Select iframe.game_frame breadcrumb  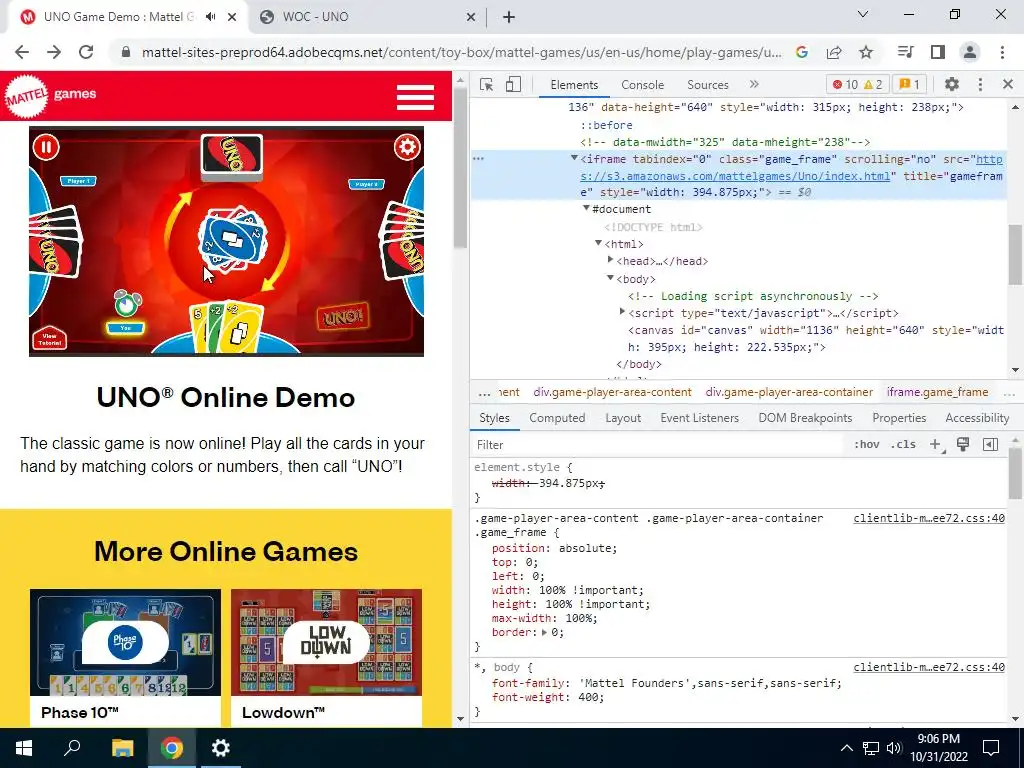tap(937, 392)
